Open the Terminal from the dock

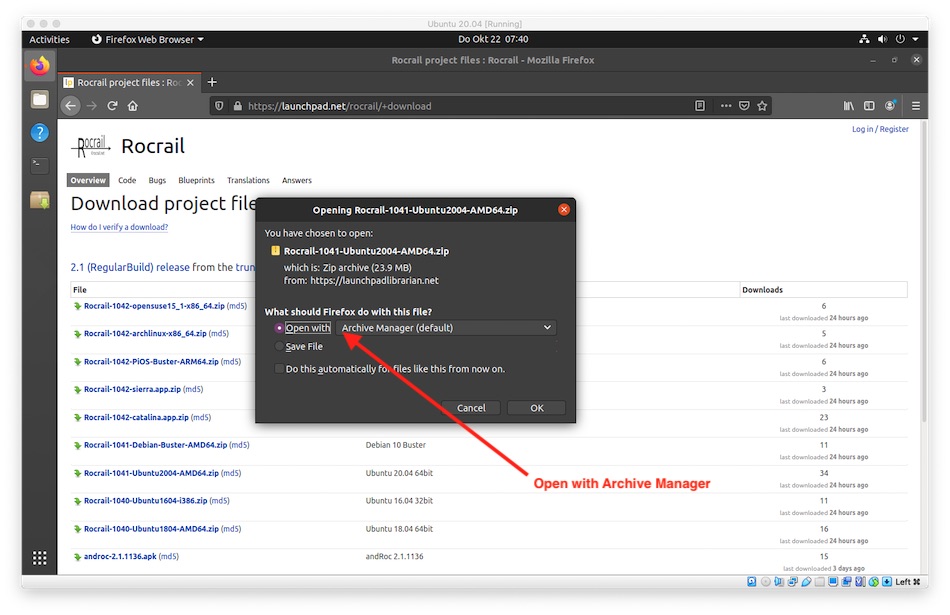39,165
